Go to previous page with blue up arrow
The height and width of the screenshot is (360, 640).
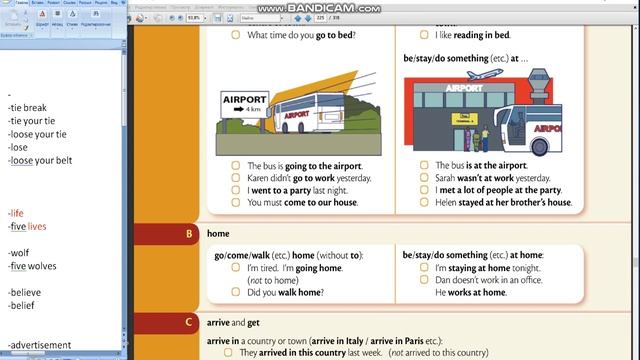tap(298, 18)
